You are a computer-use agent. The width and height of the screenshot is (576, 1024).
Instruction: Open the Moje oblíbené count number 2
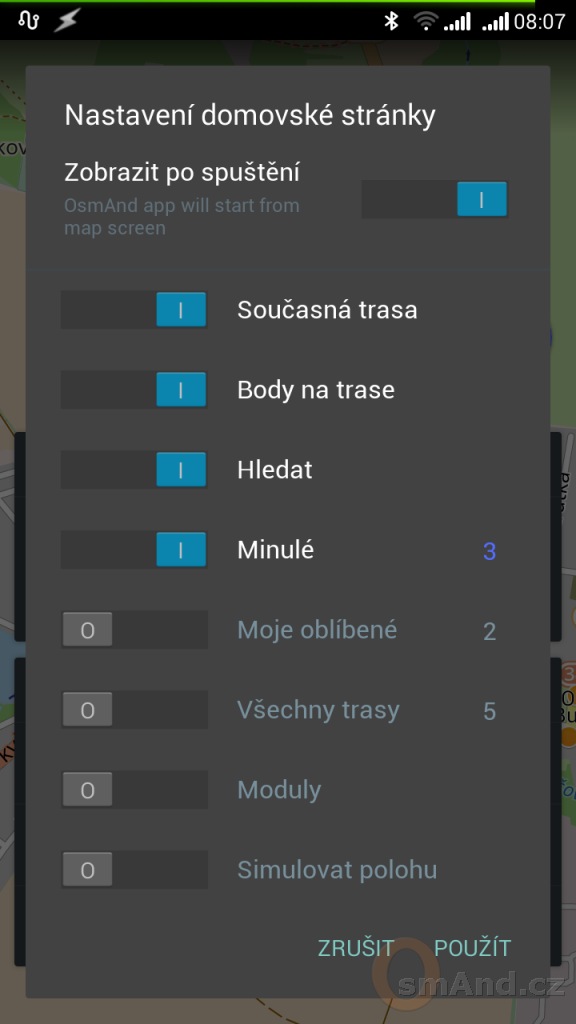489,632
